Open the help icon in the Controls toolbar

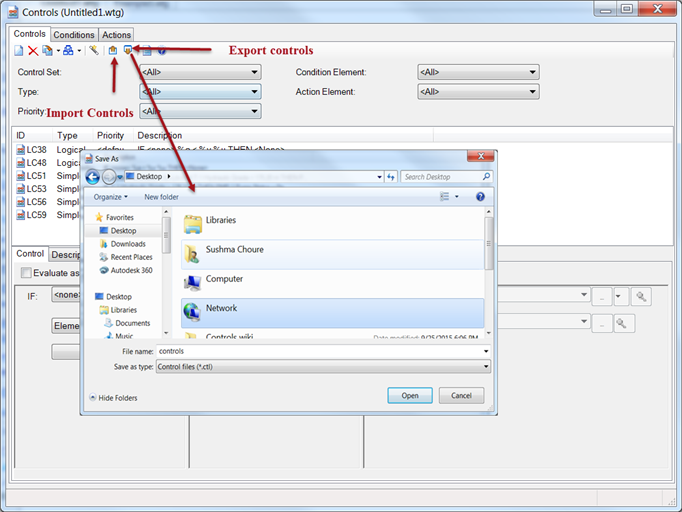click(162, 51)
